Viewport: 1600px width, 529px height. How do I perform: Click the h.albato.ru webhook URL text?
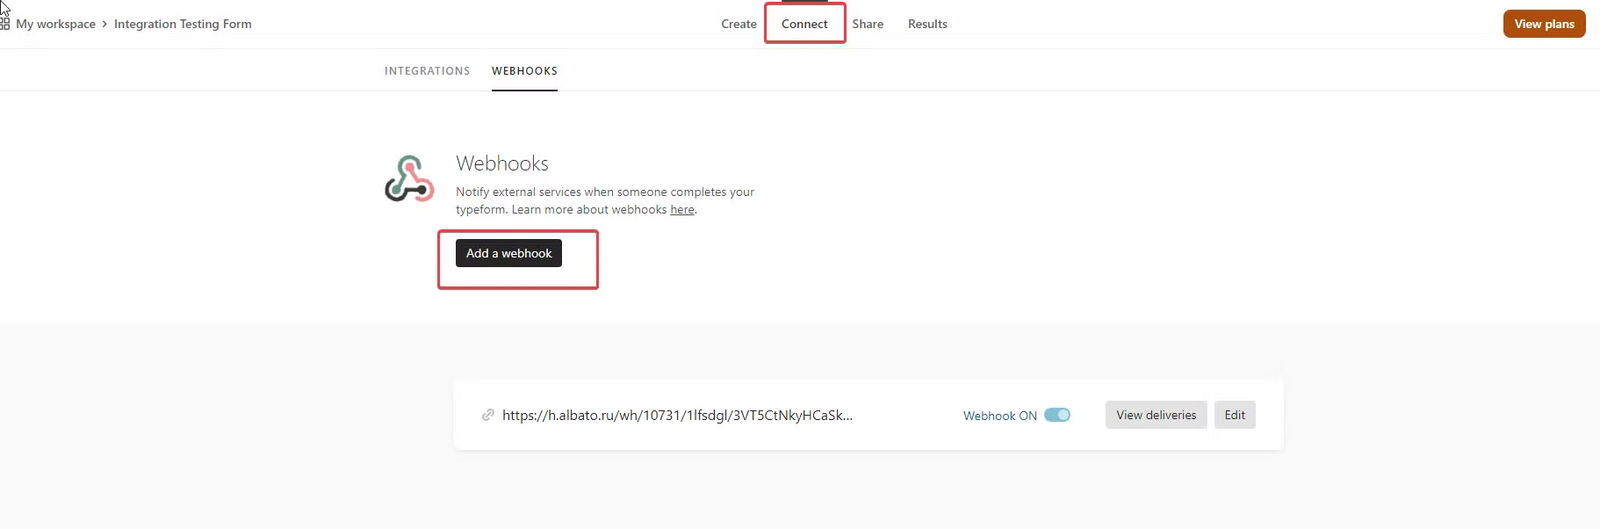coord(677,415)
